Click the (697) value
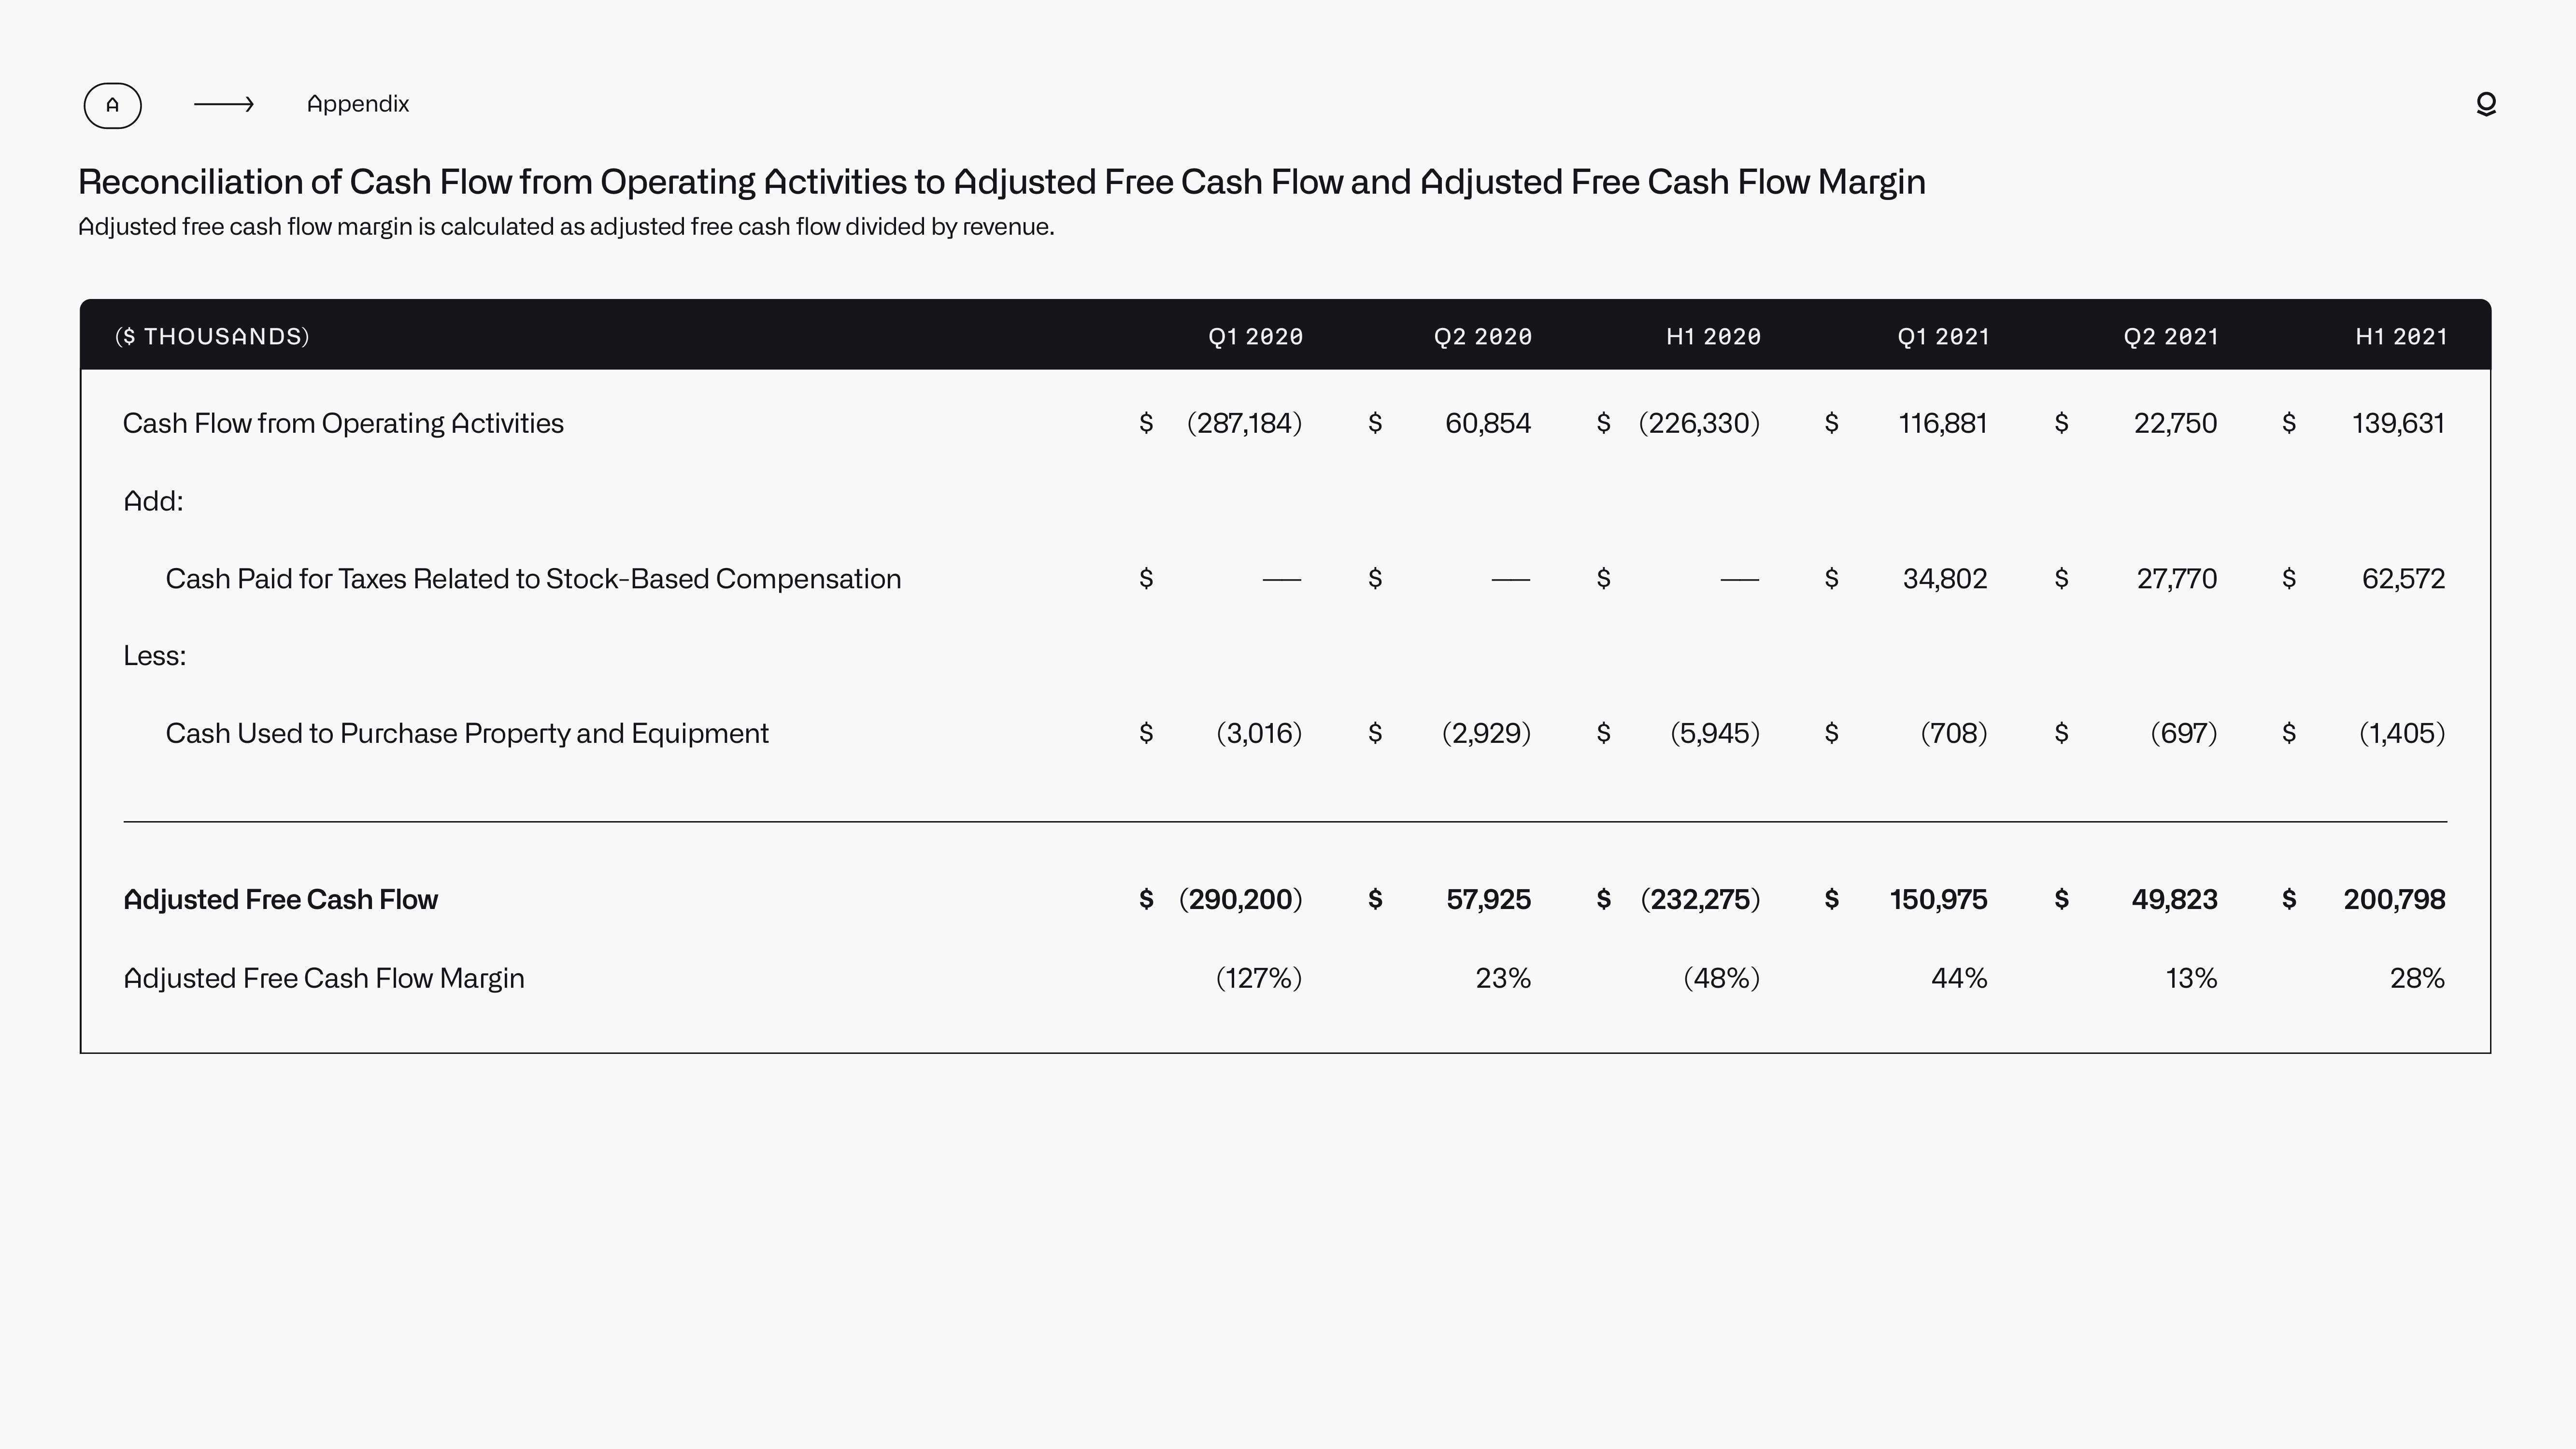Image resolution: width=2576 pixels, height=1449 pixels. coord(2183,734)
